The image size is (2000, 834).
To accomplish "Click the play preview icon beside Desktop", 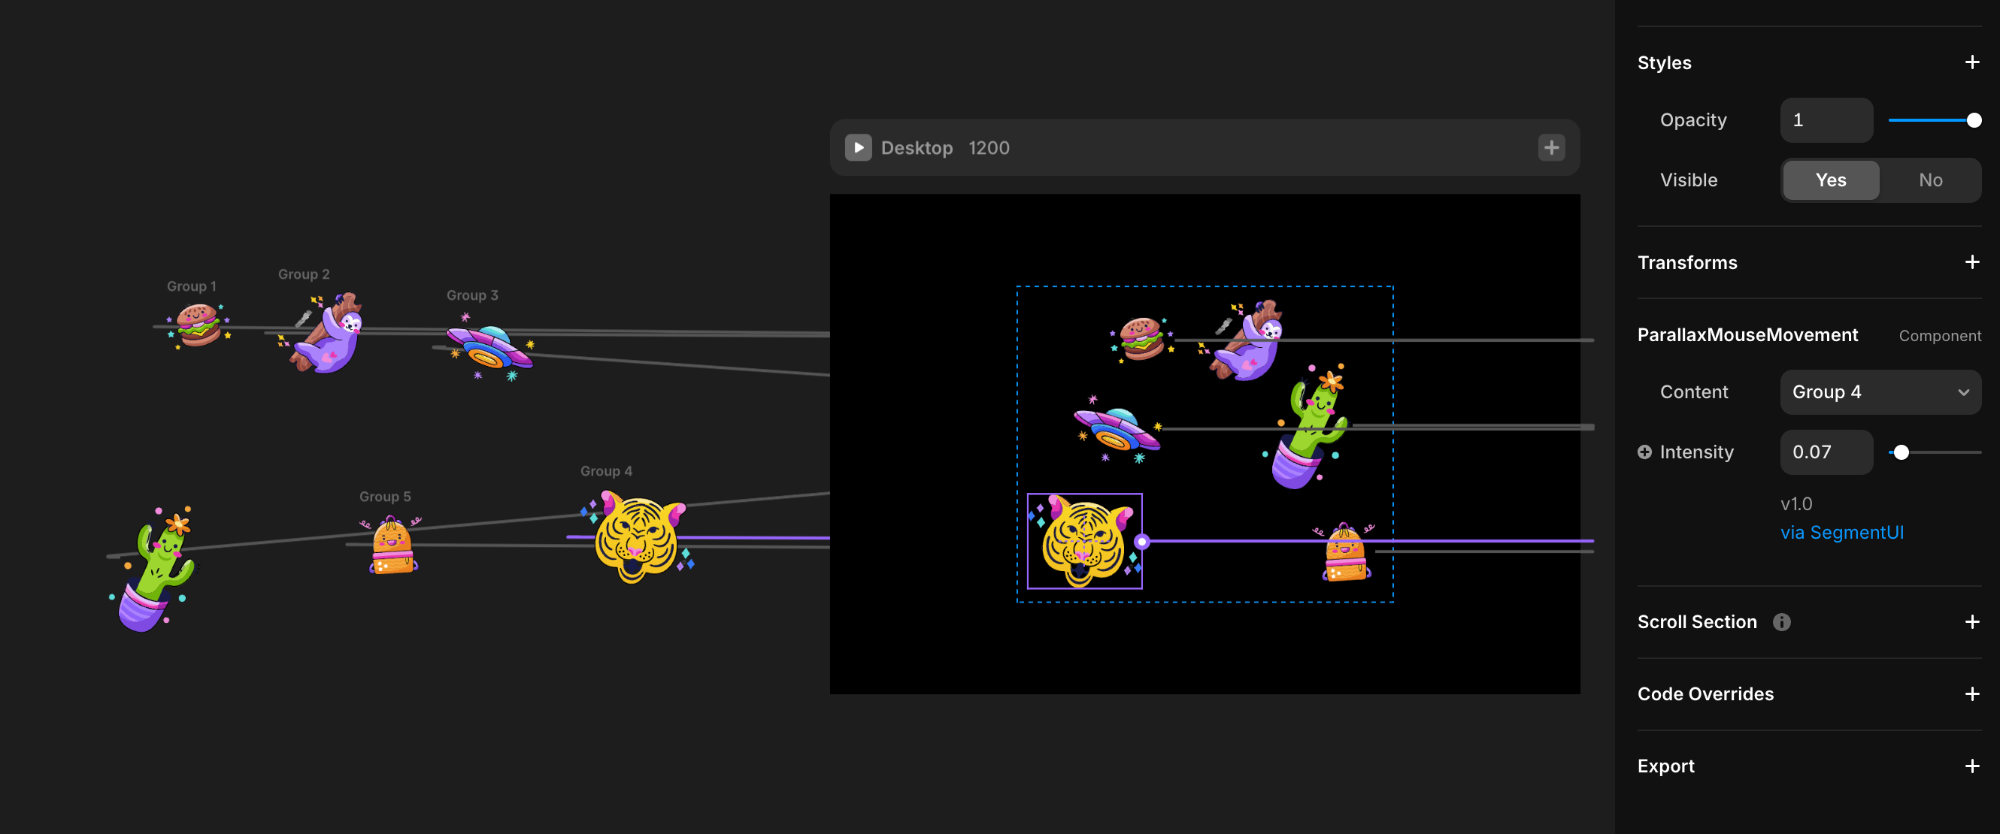I will click(858, 148).
